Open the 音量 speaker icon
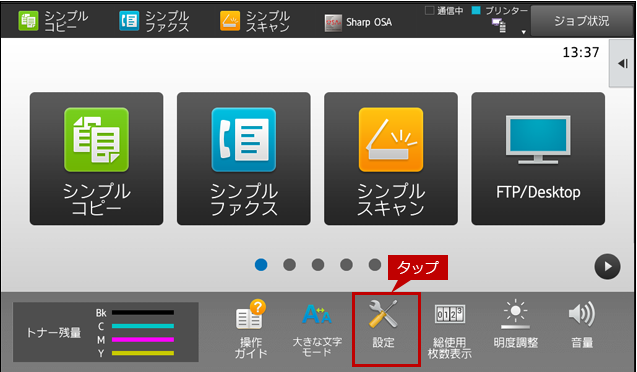The image size is (637, 372). tap(582, 325)
